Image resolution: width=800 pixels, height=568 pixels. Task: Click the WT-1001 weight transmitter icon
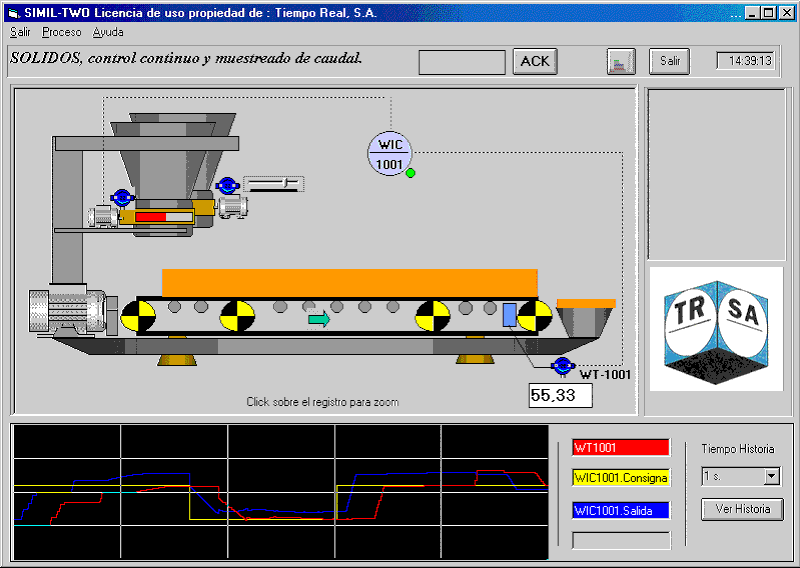pos(563,366)
